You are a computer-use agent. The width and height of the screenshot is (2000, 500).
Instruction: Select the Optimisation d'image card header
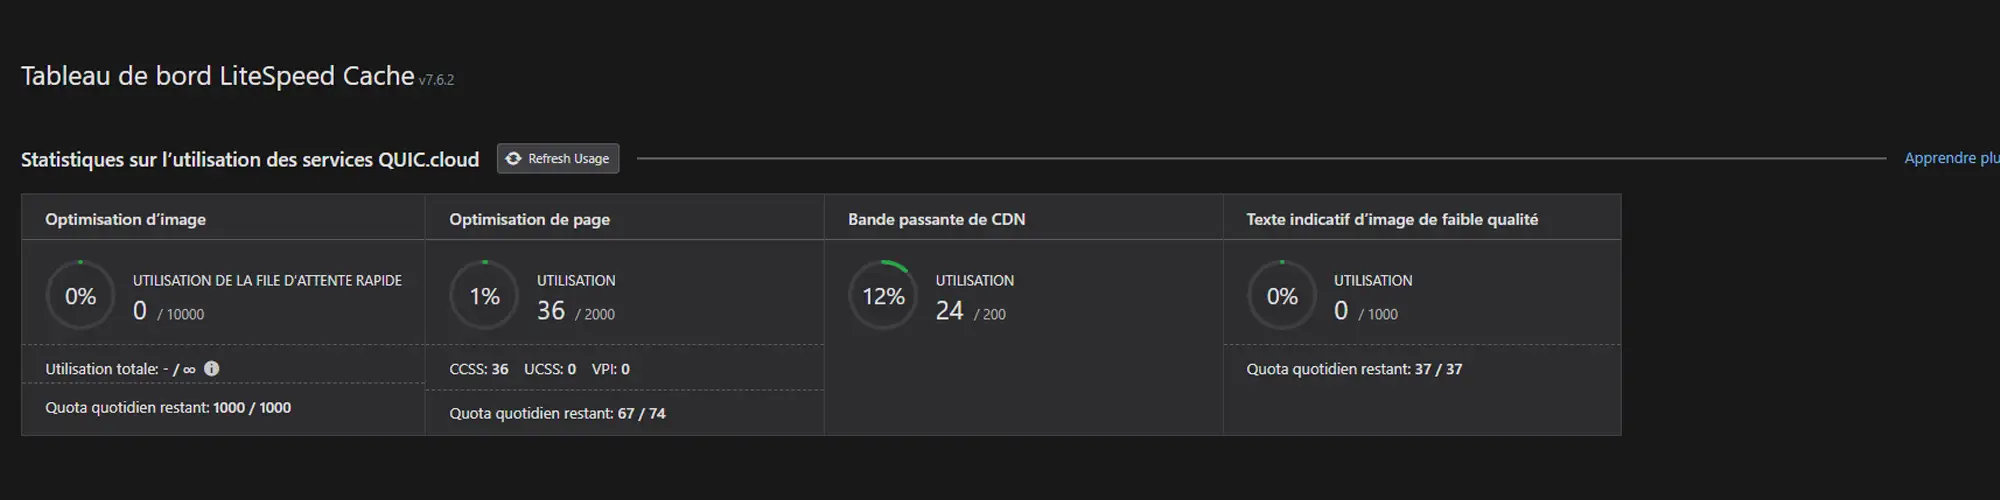(126, 219)
